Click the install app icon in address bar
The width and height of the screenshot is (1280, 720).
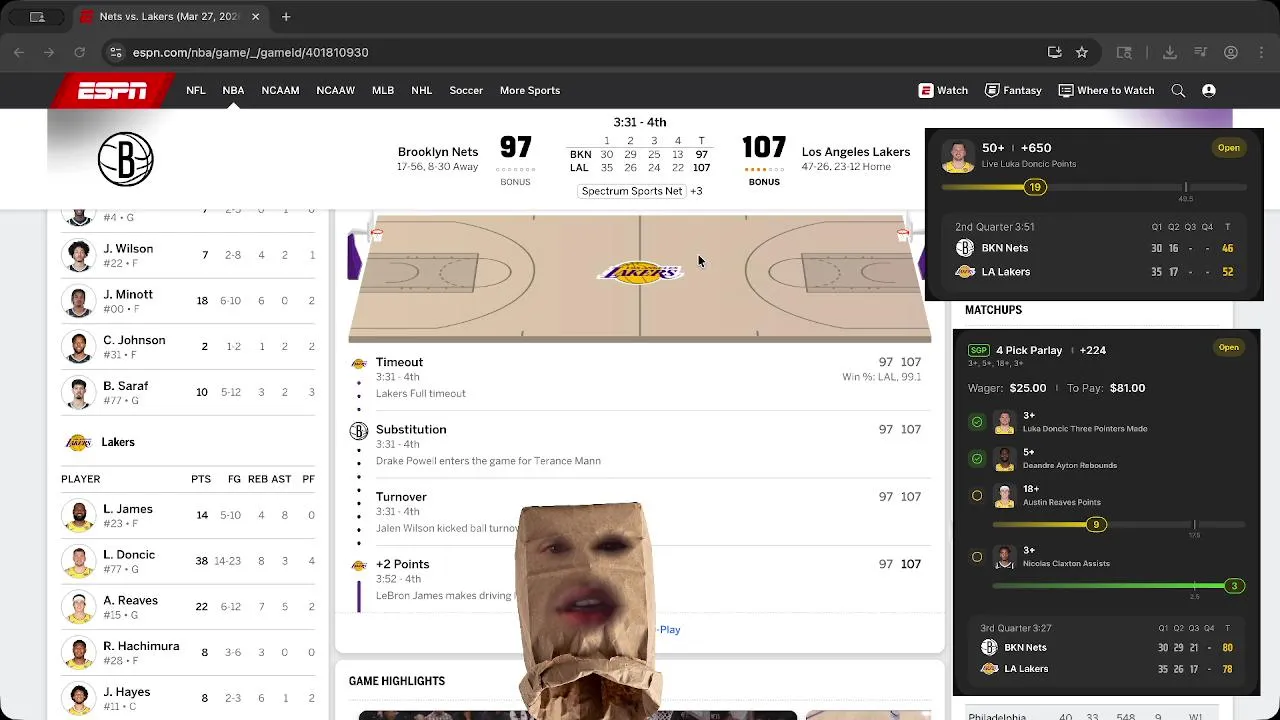pyautogui.click(x=1054, y=52)
